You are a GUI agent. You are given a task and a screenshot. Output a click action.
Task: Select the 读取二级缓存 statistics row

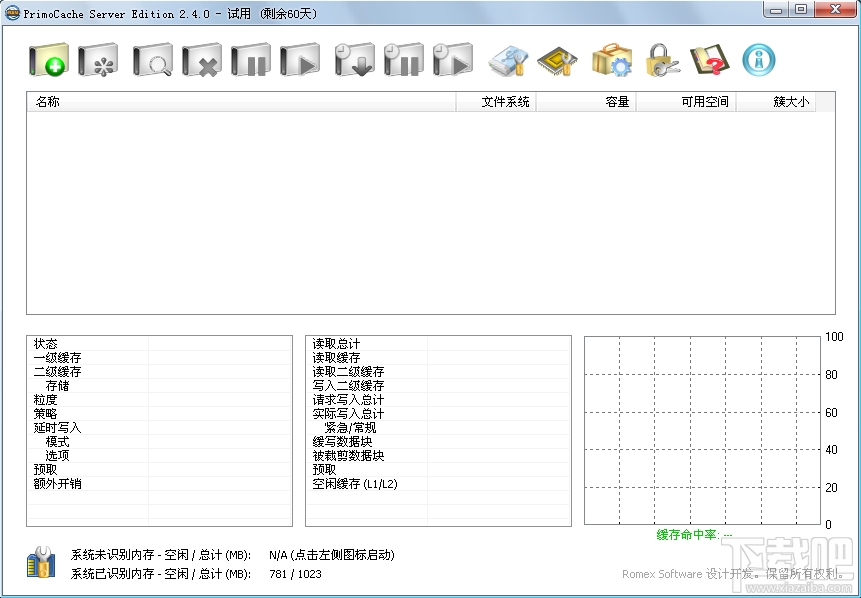coord(438,372)
